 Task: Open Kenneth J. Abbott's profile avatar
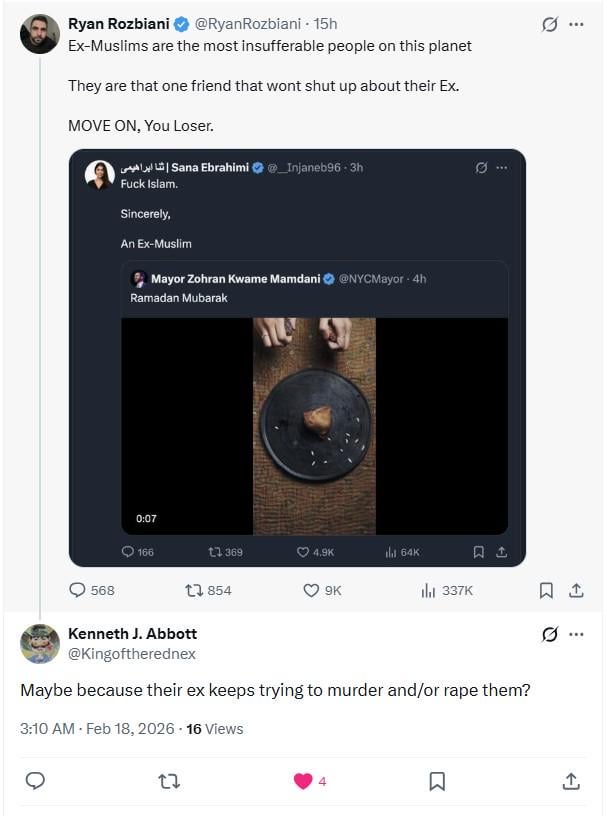pos(40,644)
